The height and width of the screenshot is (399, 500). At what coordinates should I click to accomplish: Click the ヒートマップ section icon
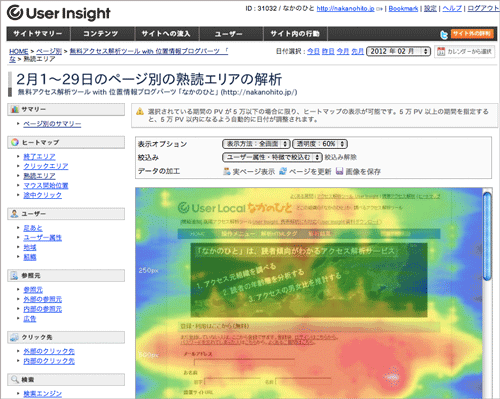coord(15,142)
